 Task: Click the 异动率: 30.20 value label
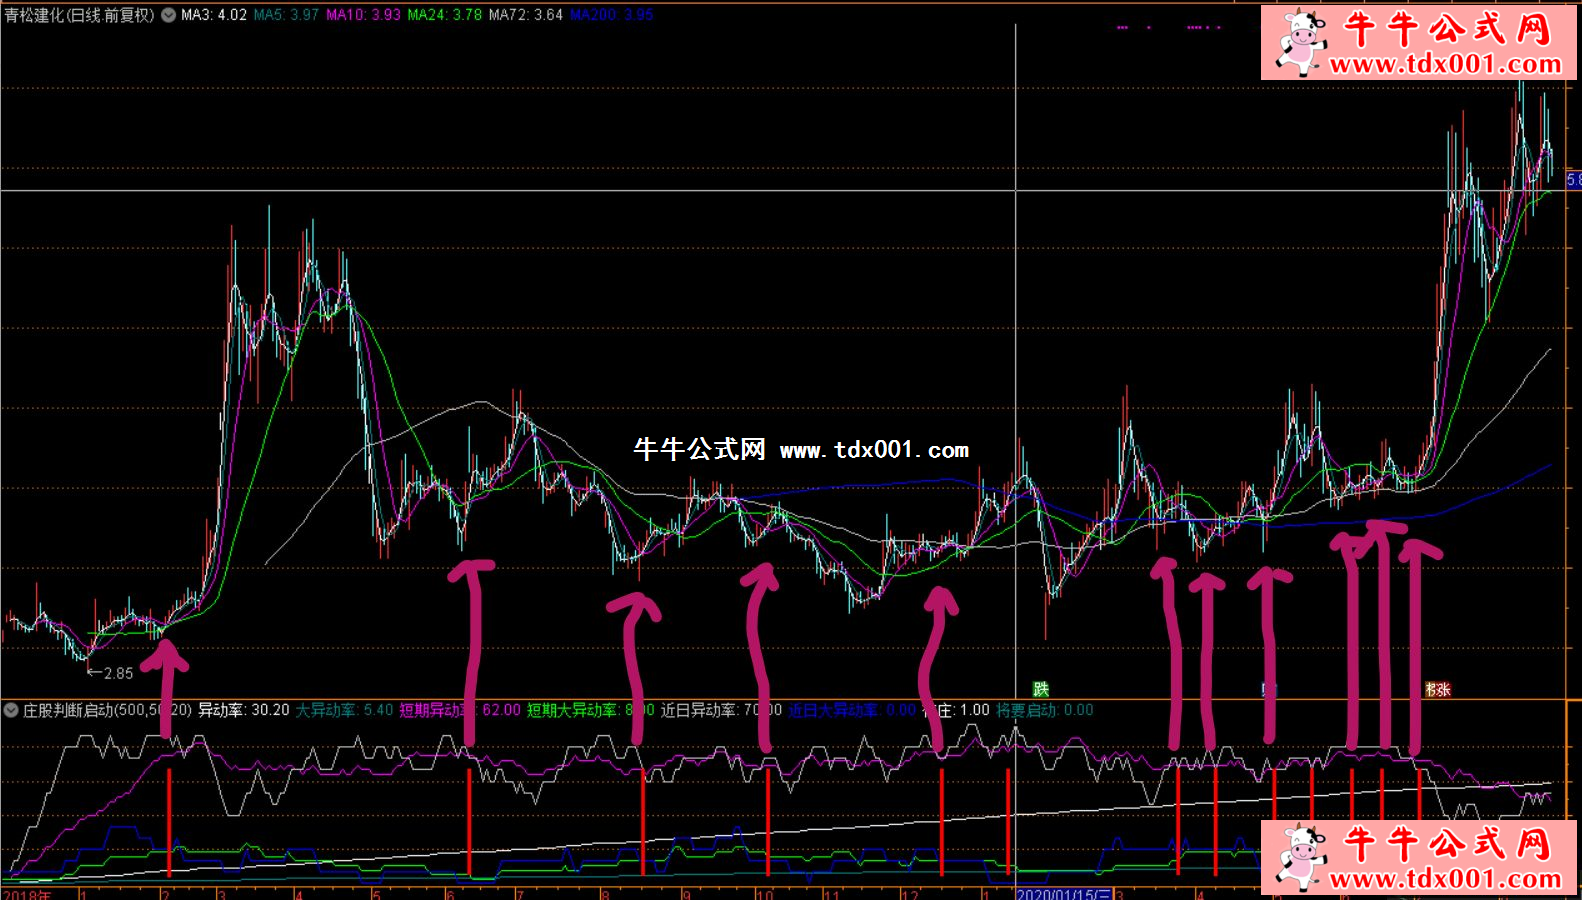(243, 710)
